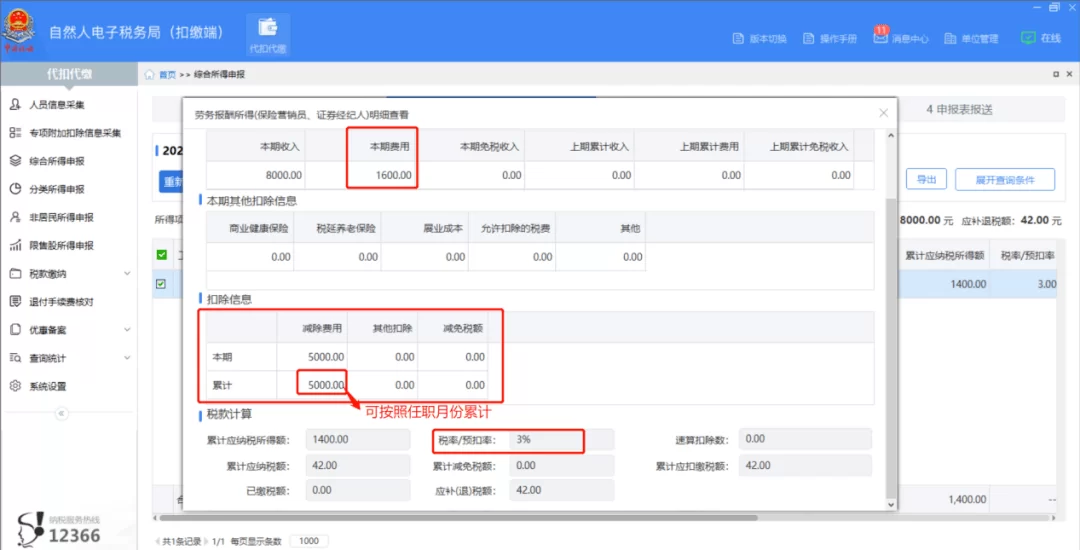Open the 操作手册 manual icon
The image size is (1080, 550).
pos(809,39)
